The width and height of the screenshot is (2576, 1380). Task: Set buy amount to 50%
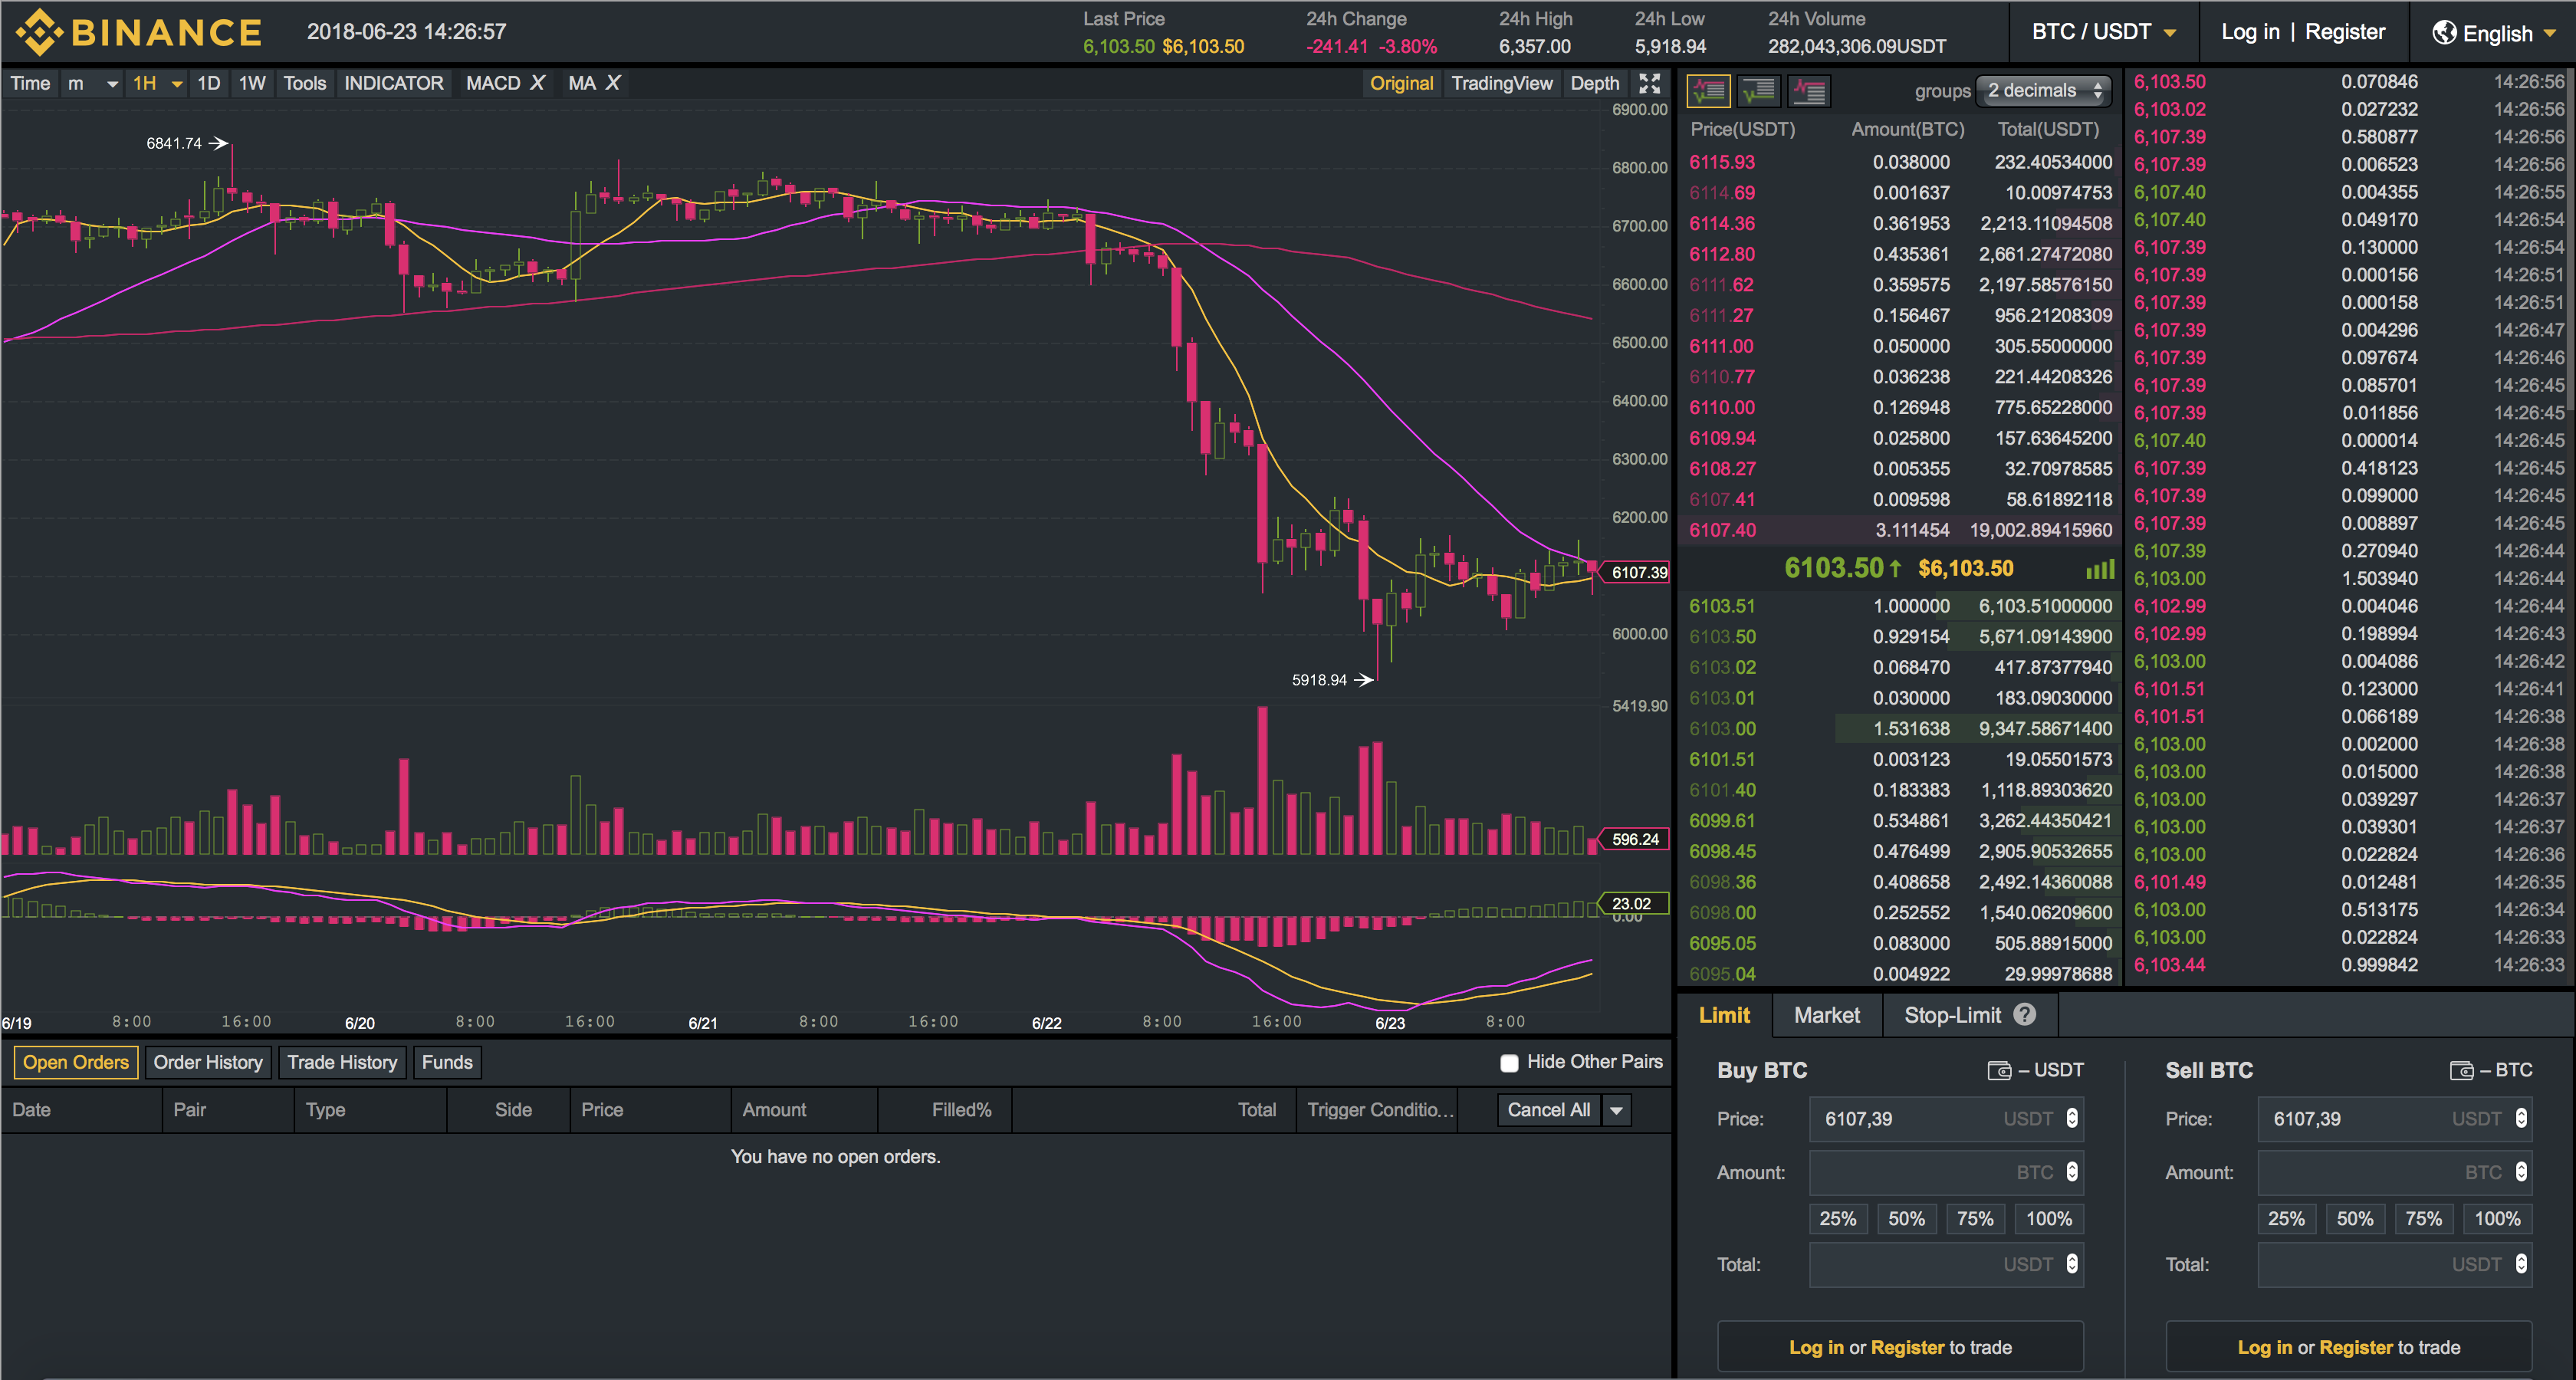[x=1906, y=1219]
